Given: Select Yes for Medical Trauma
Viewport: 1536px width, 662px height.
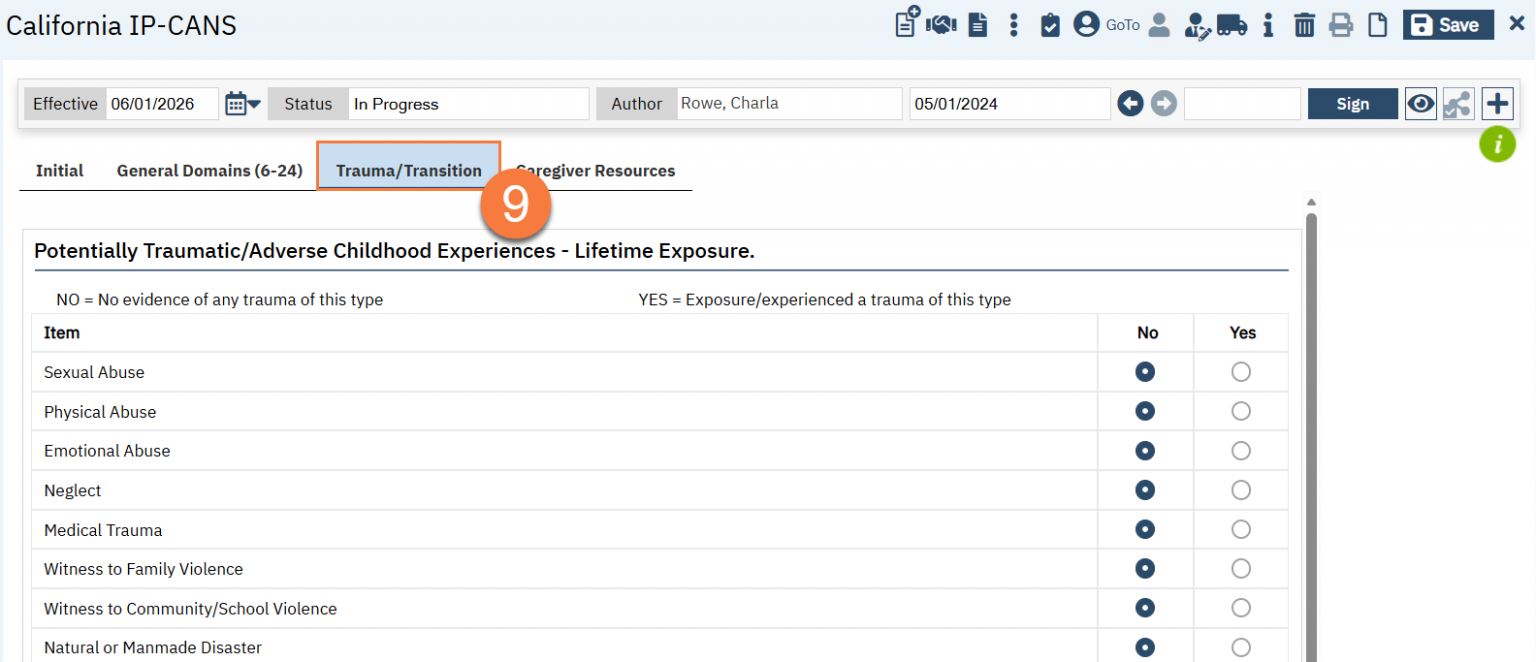Looking at the screenshot, I should pos(1241,529).
